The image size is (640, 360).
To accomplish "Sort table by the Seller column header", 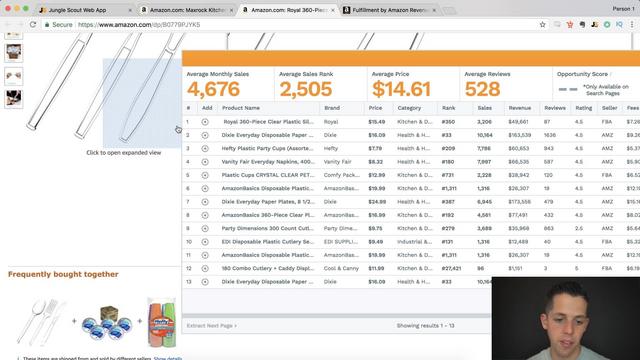I will click(x=609, y=108).
